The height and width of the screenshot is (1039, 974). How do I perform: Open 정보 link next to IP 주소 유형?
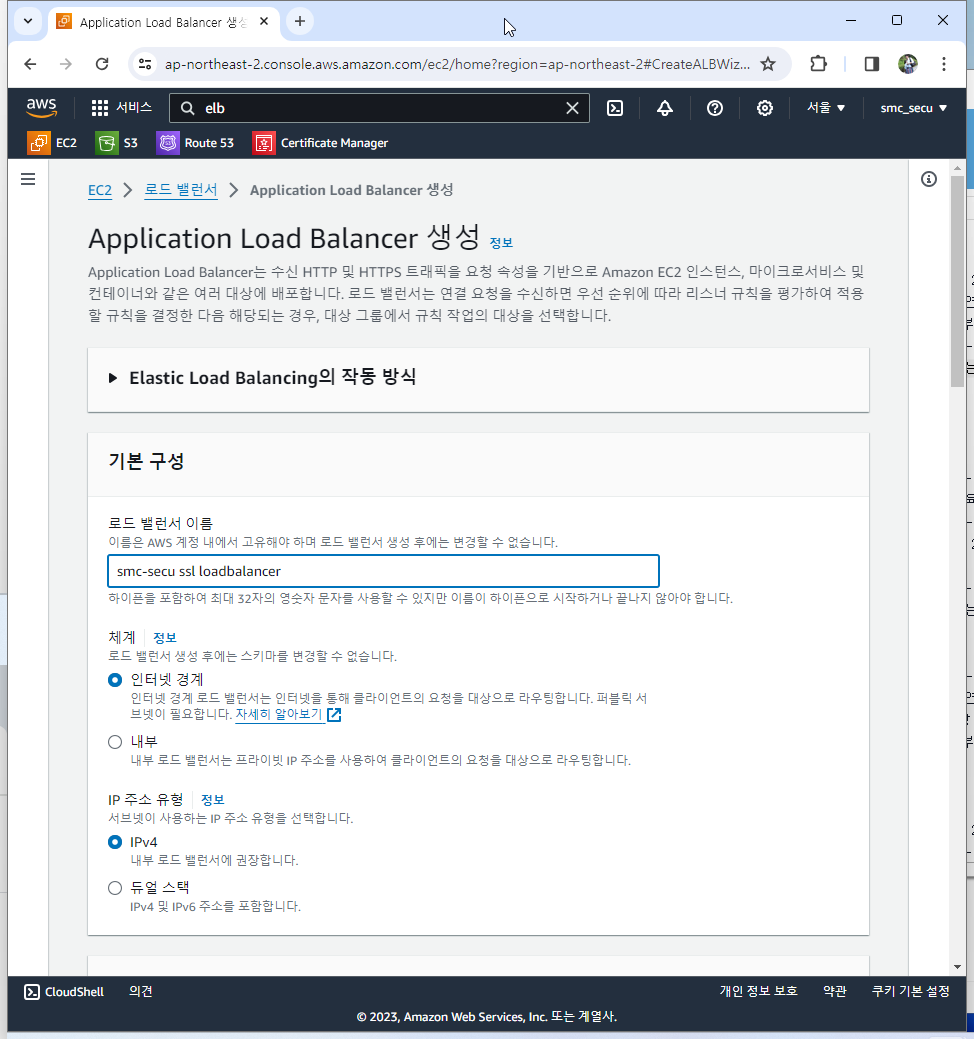(x=213, y=800)
